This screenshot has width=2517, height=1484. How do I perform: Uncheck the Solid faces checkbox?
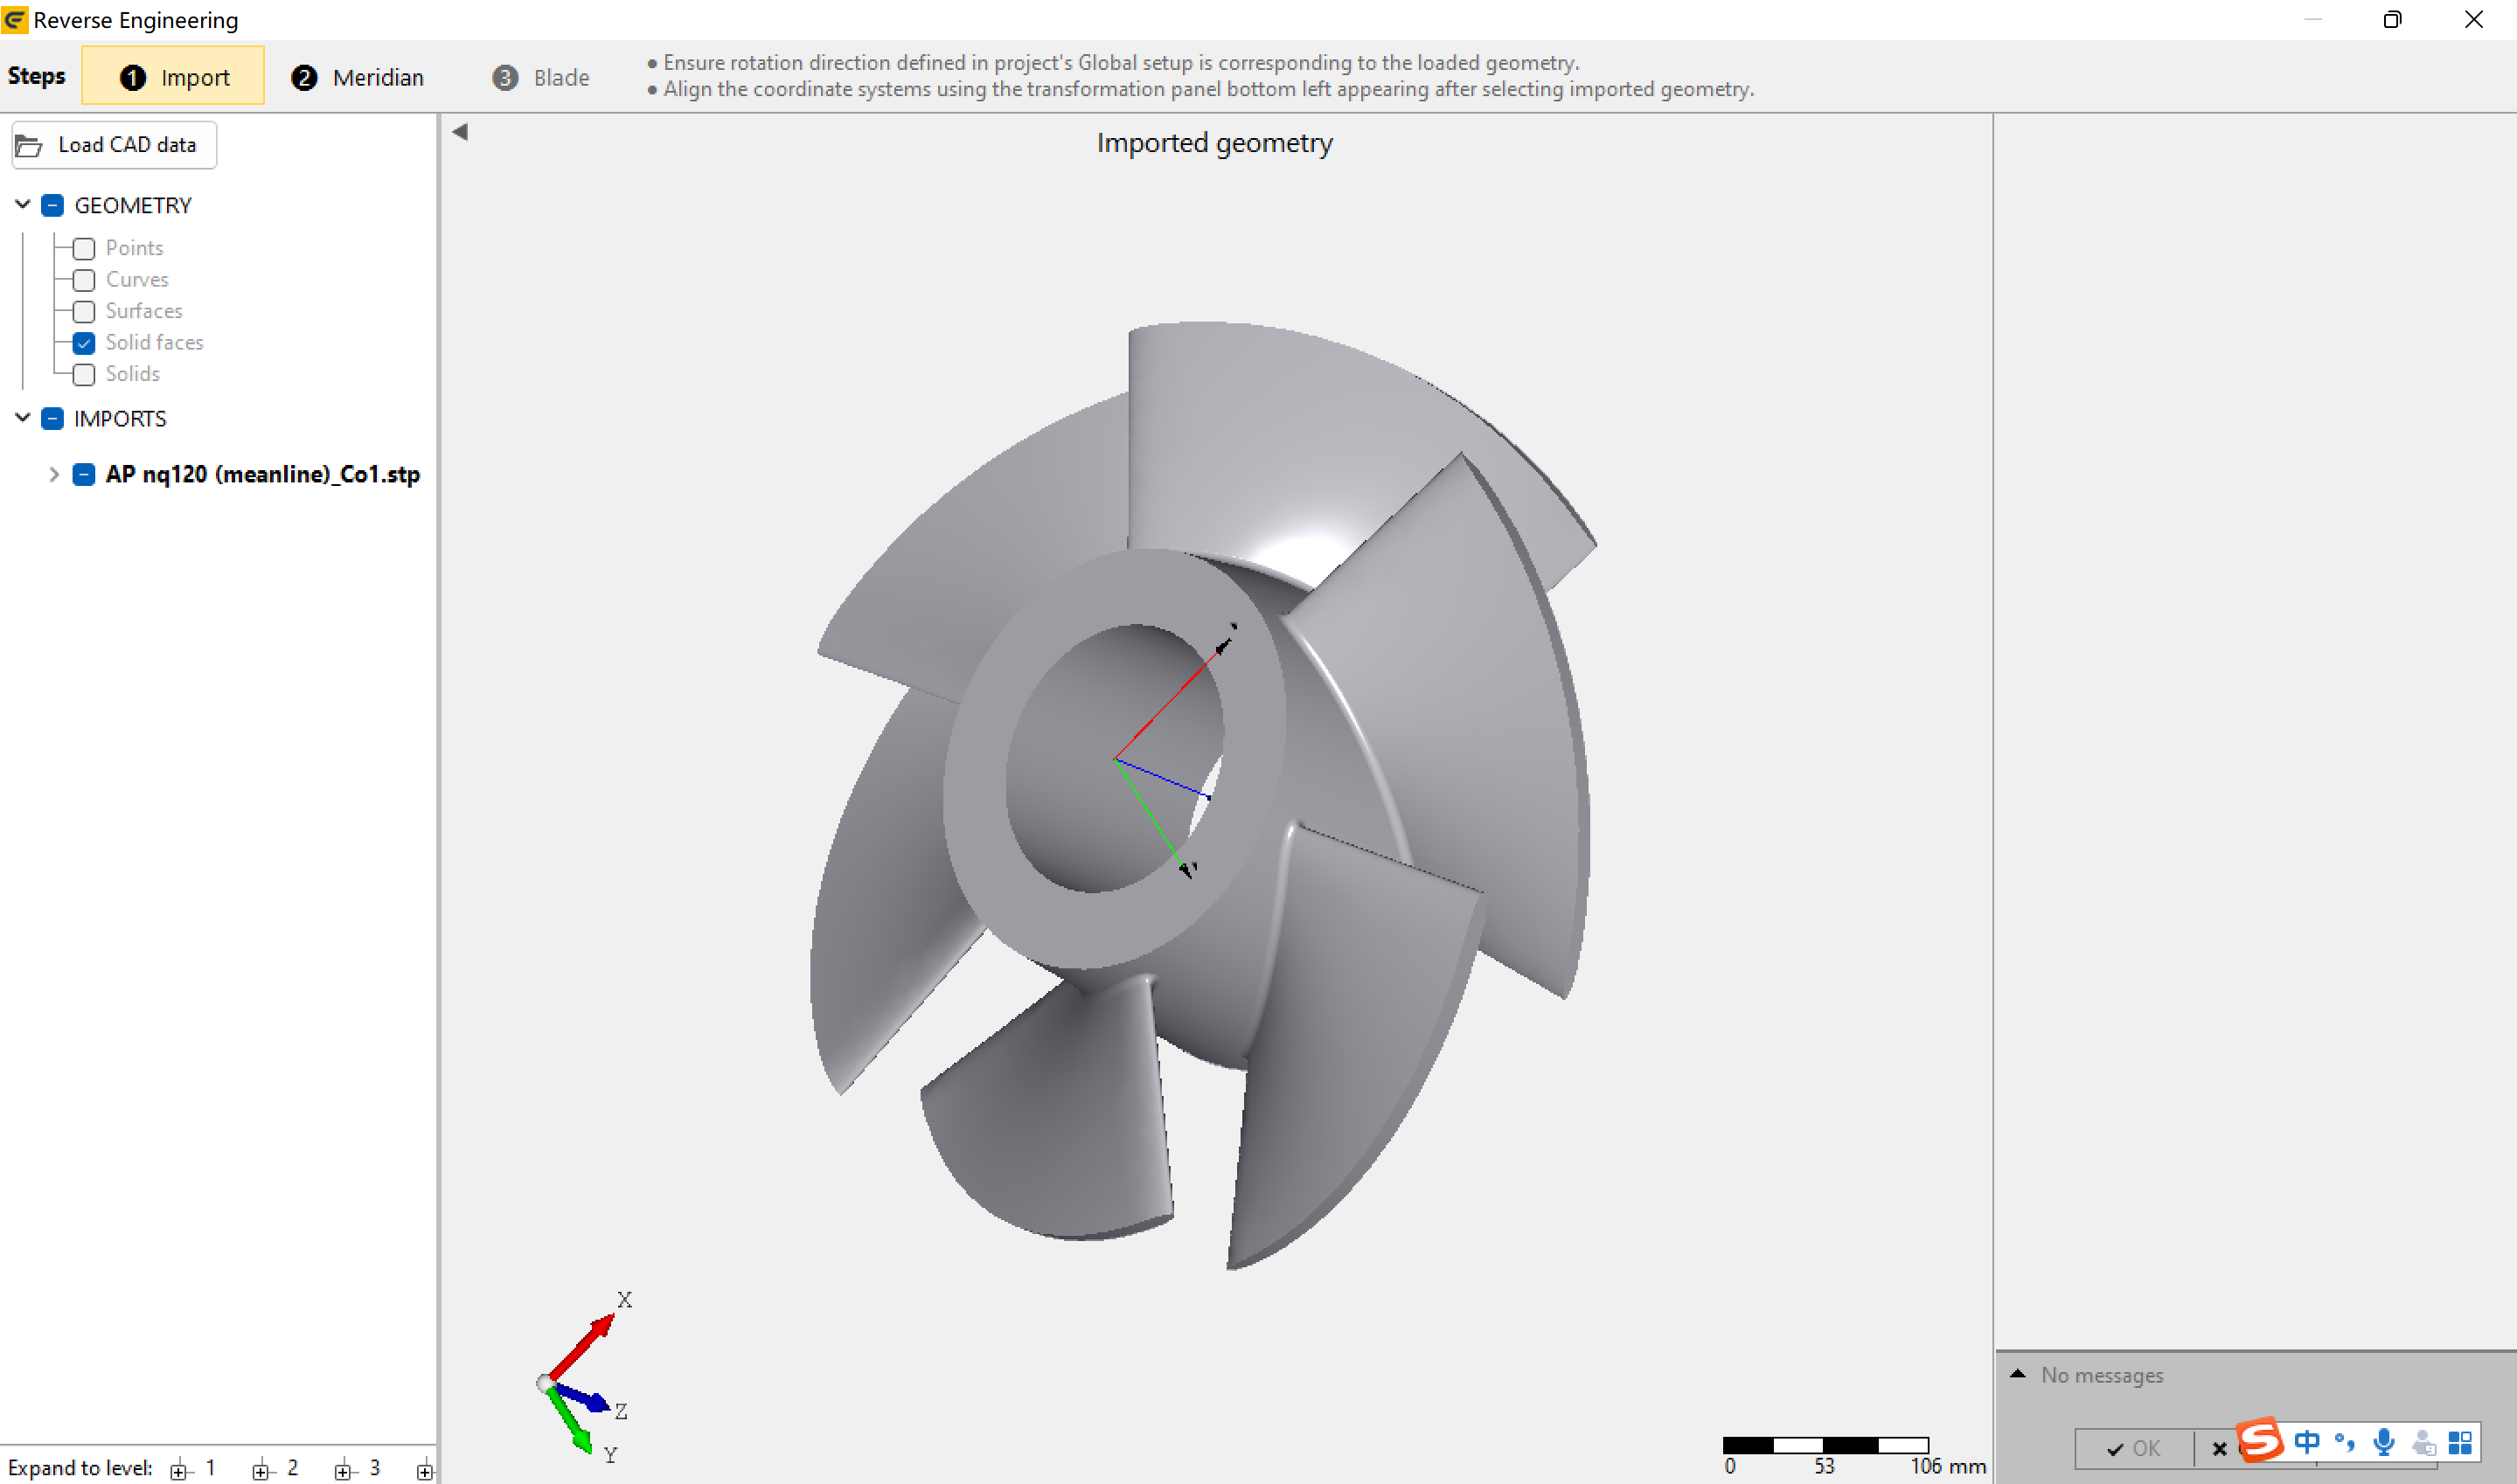pos(84,343)
